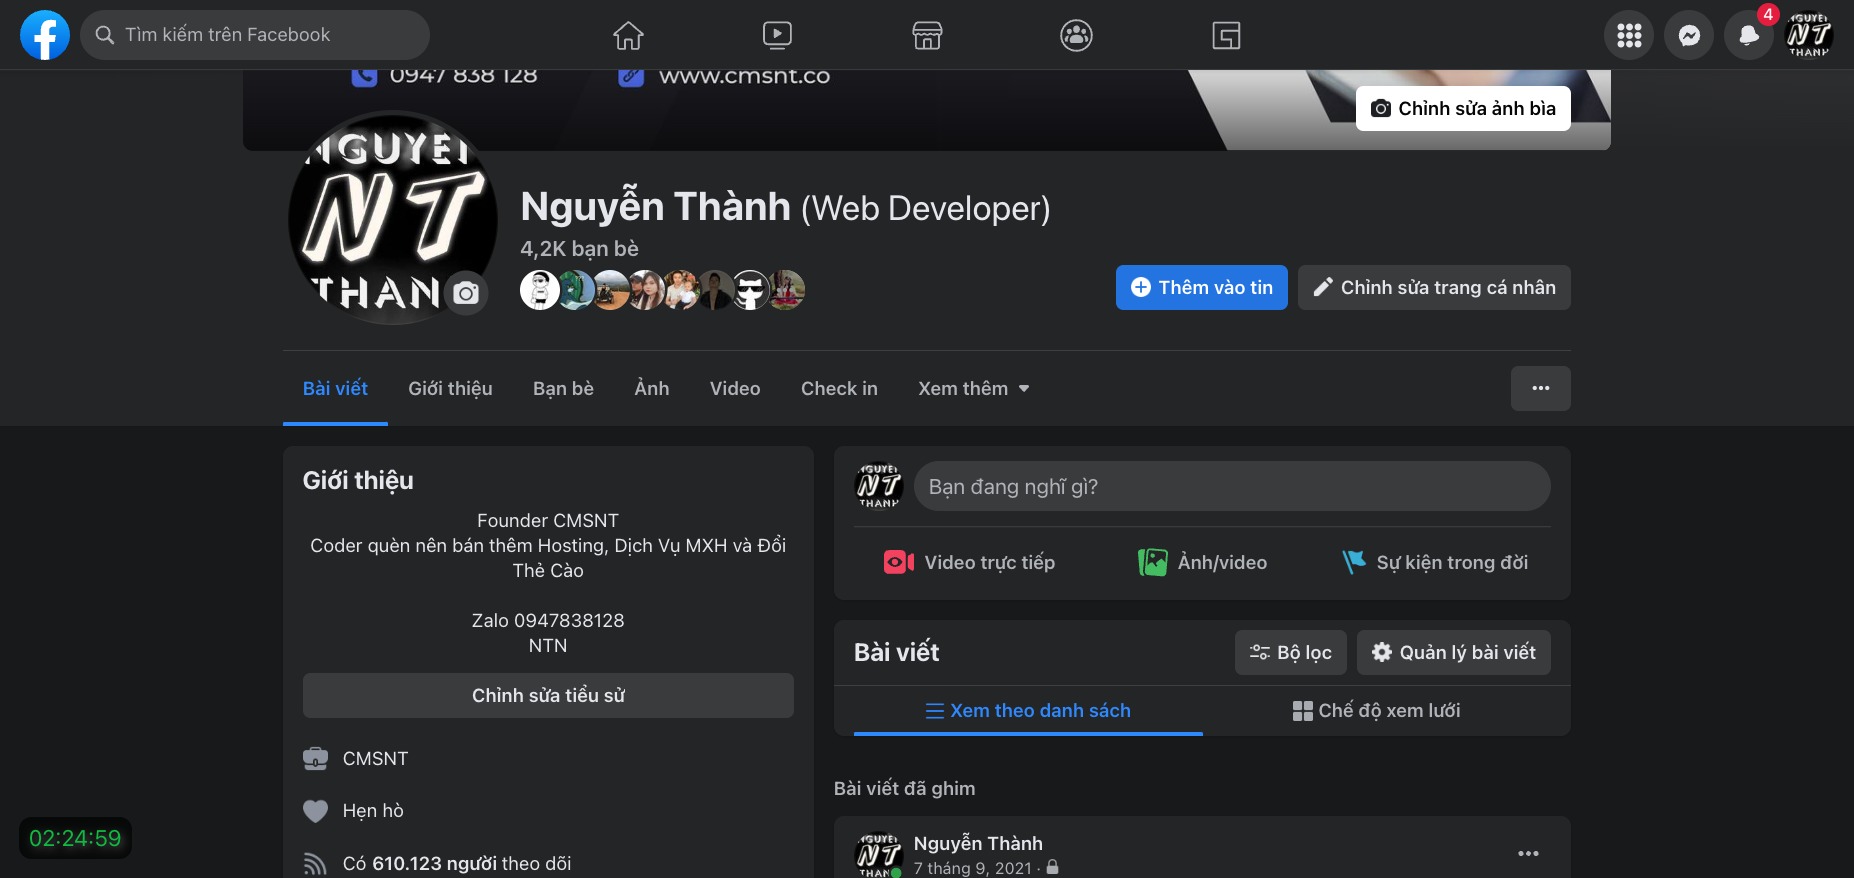Open Nguyễn Thành author link on pinned post
This screenshot has height=878, width=1854.
tap(978, 843)
